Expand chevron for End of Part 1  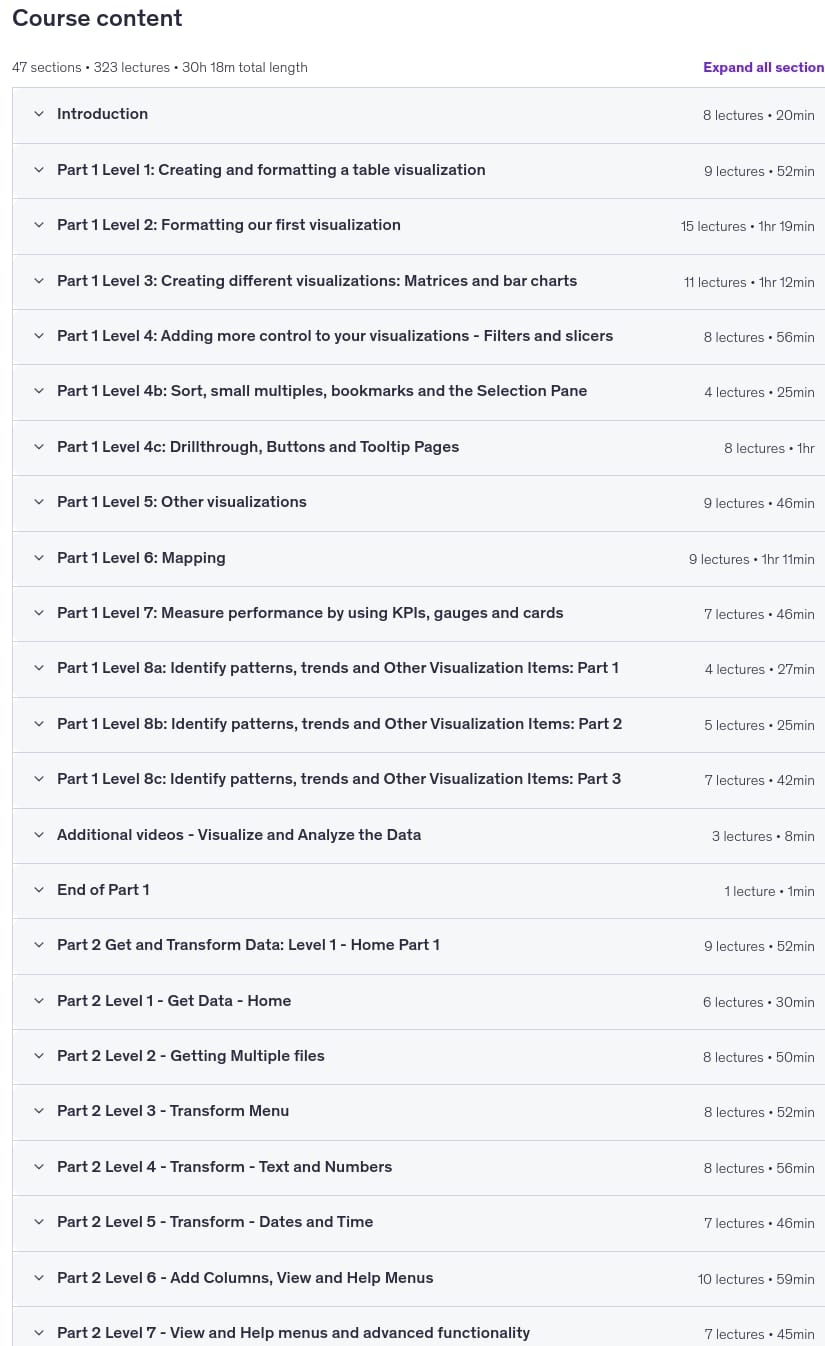[x=39, y=890]
